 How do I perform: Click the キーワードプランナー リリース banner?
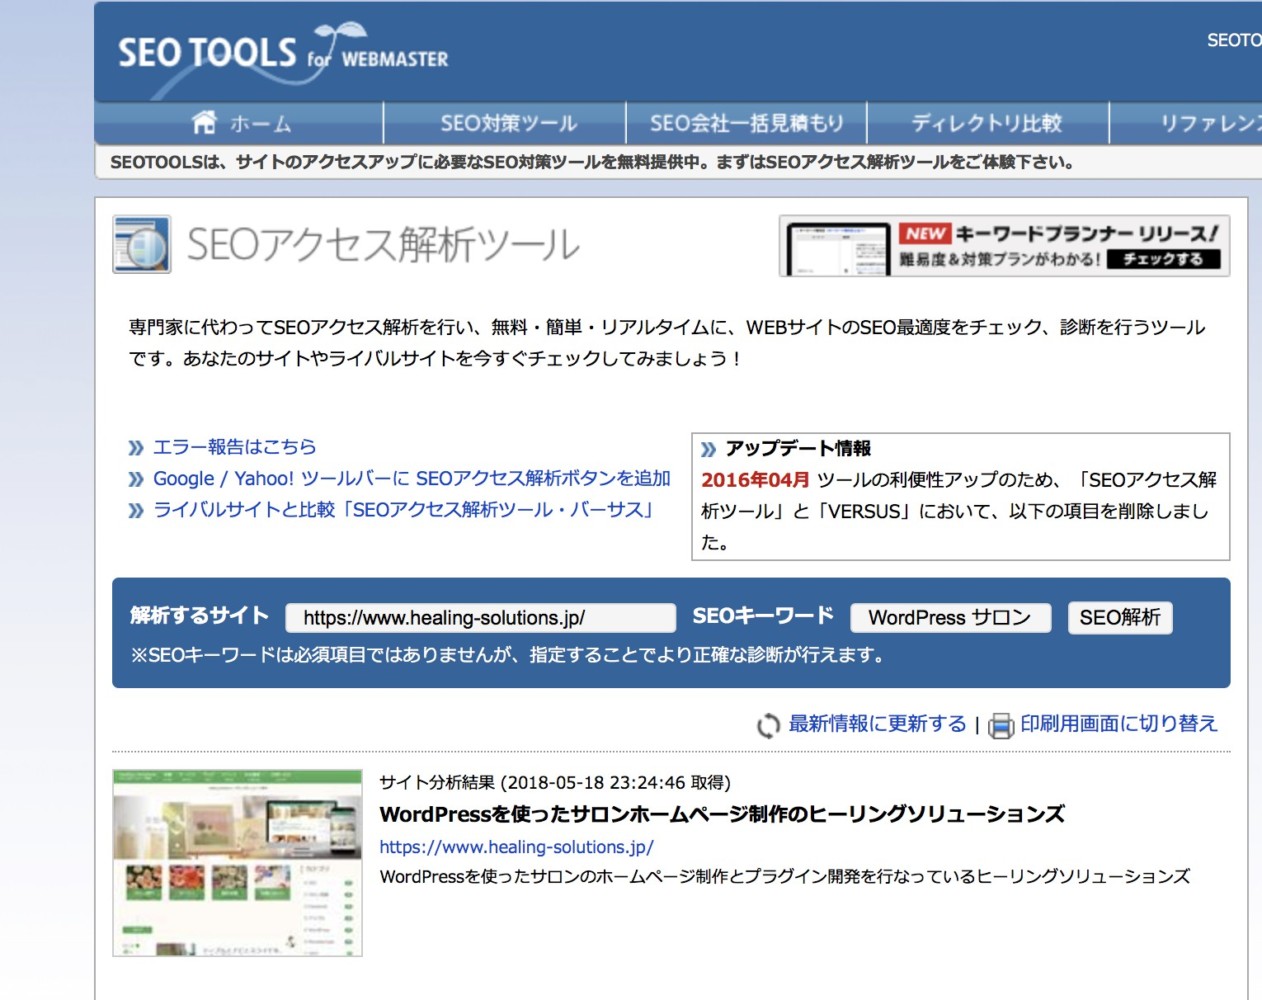click(1004, 246)
